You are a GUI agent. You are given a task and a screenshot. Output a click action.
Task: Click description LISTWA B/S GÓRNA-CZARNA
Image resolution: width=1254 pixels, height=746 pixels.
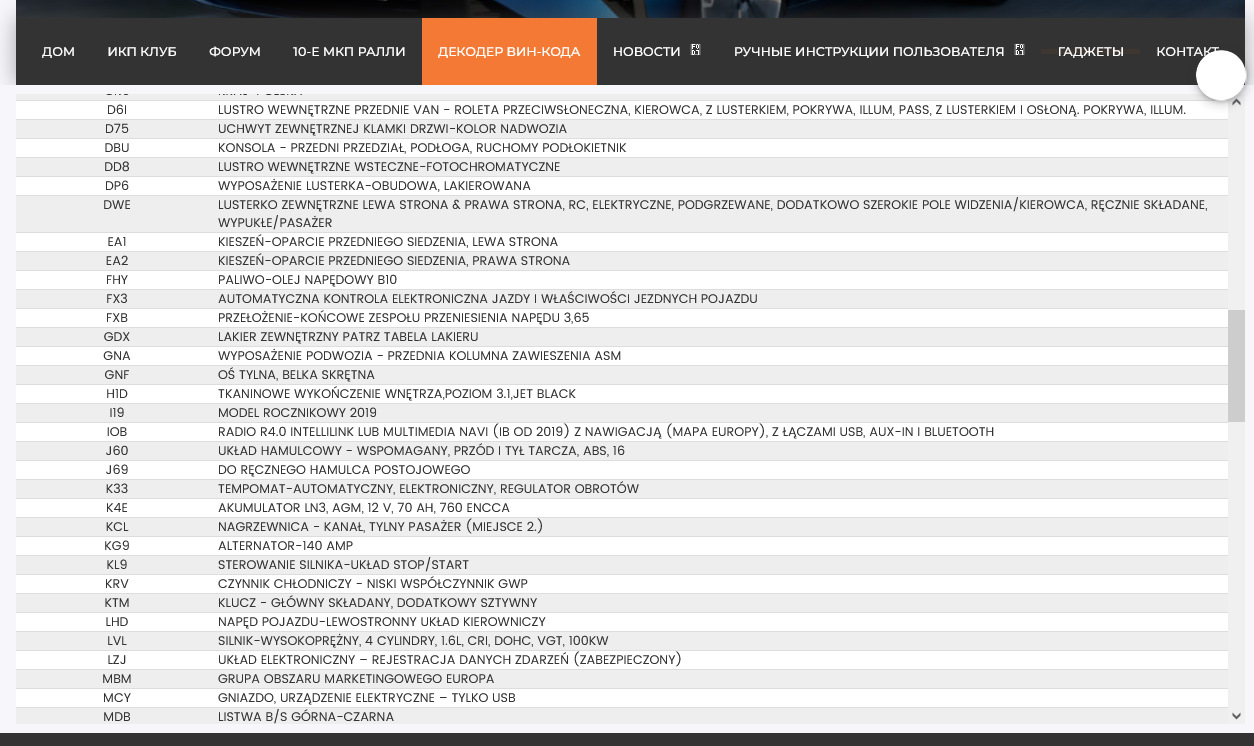click(x=306, y=717)
